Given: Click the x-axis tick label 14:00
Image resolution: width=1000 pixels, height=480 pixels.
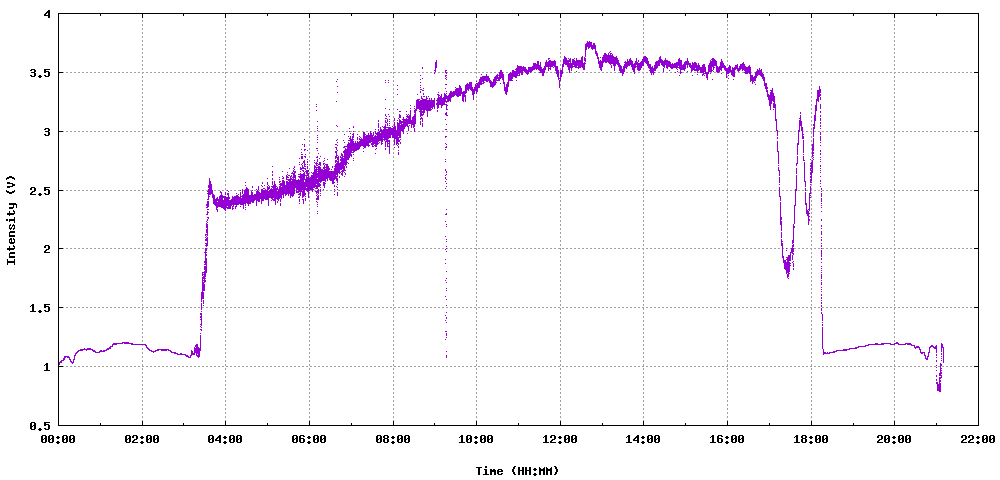Looking at the screenshot, I should 643,440.
